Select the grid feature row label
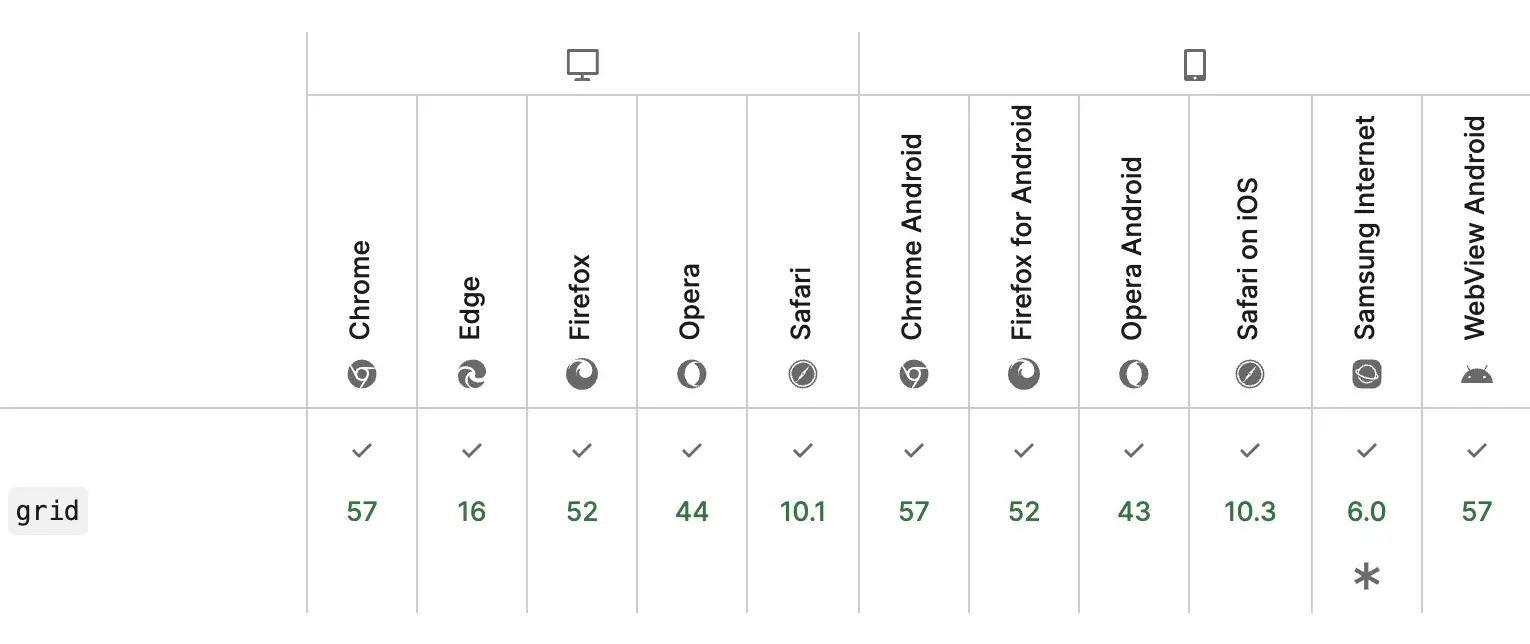1530x644 pixels. [48, 511]
